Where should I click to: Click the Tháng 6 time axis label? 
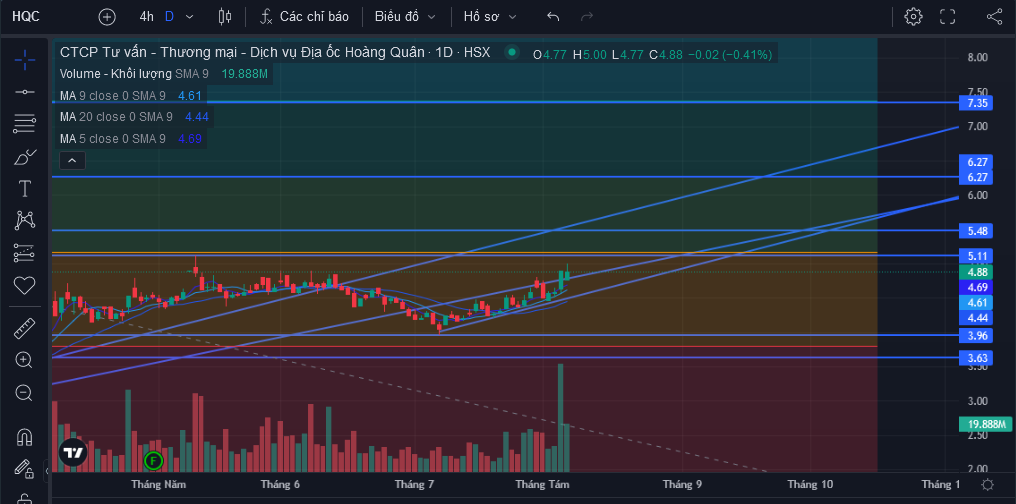coord(280,485)
